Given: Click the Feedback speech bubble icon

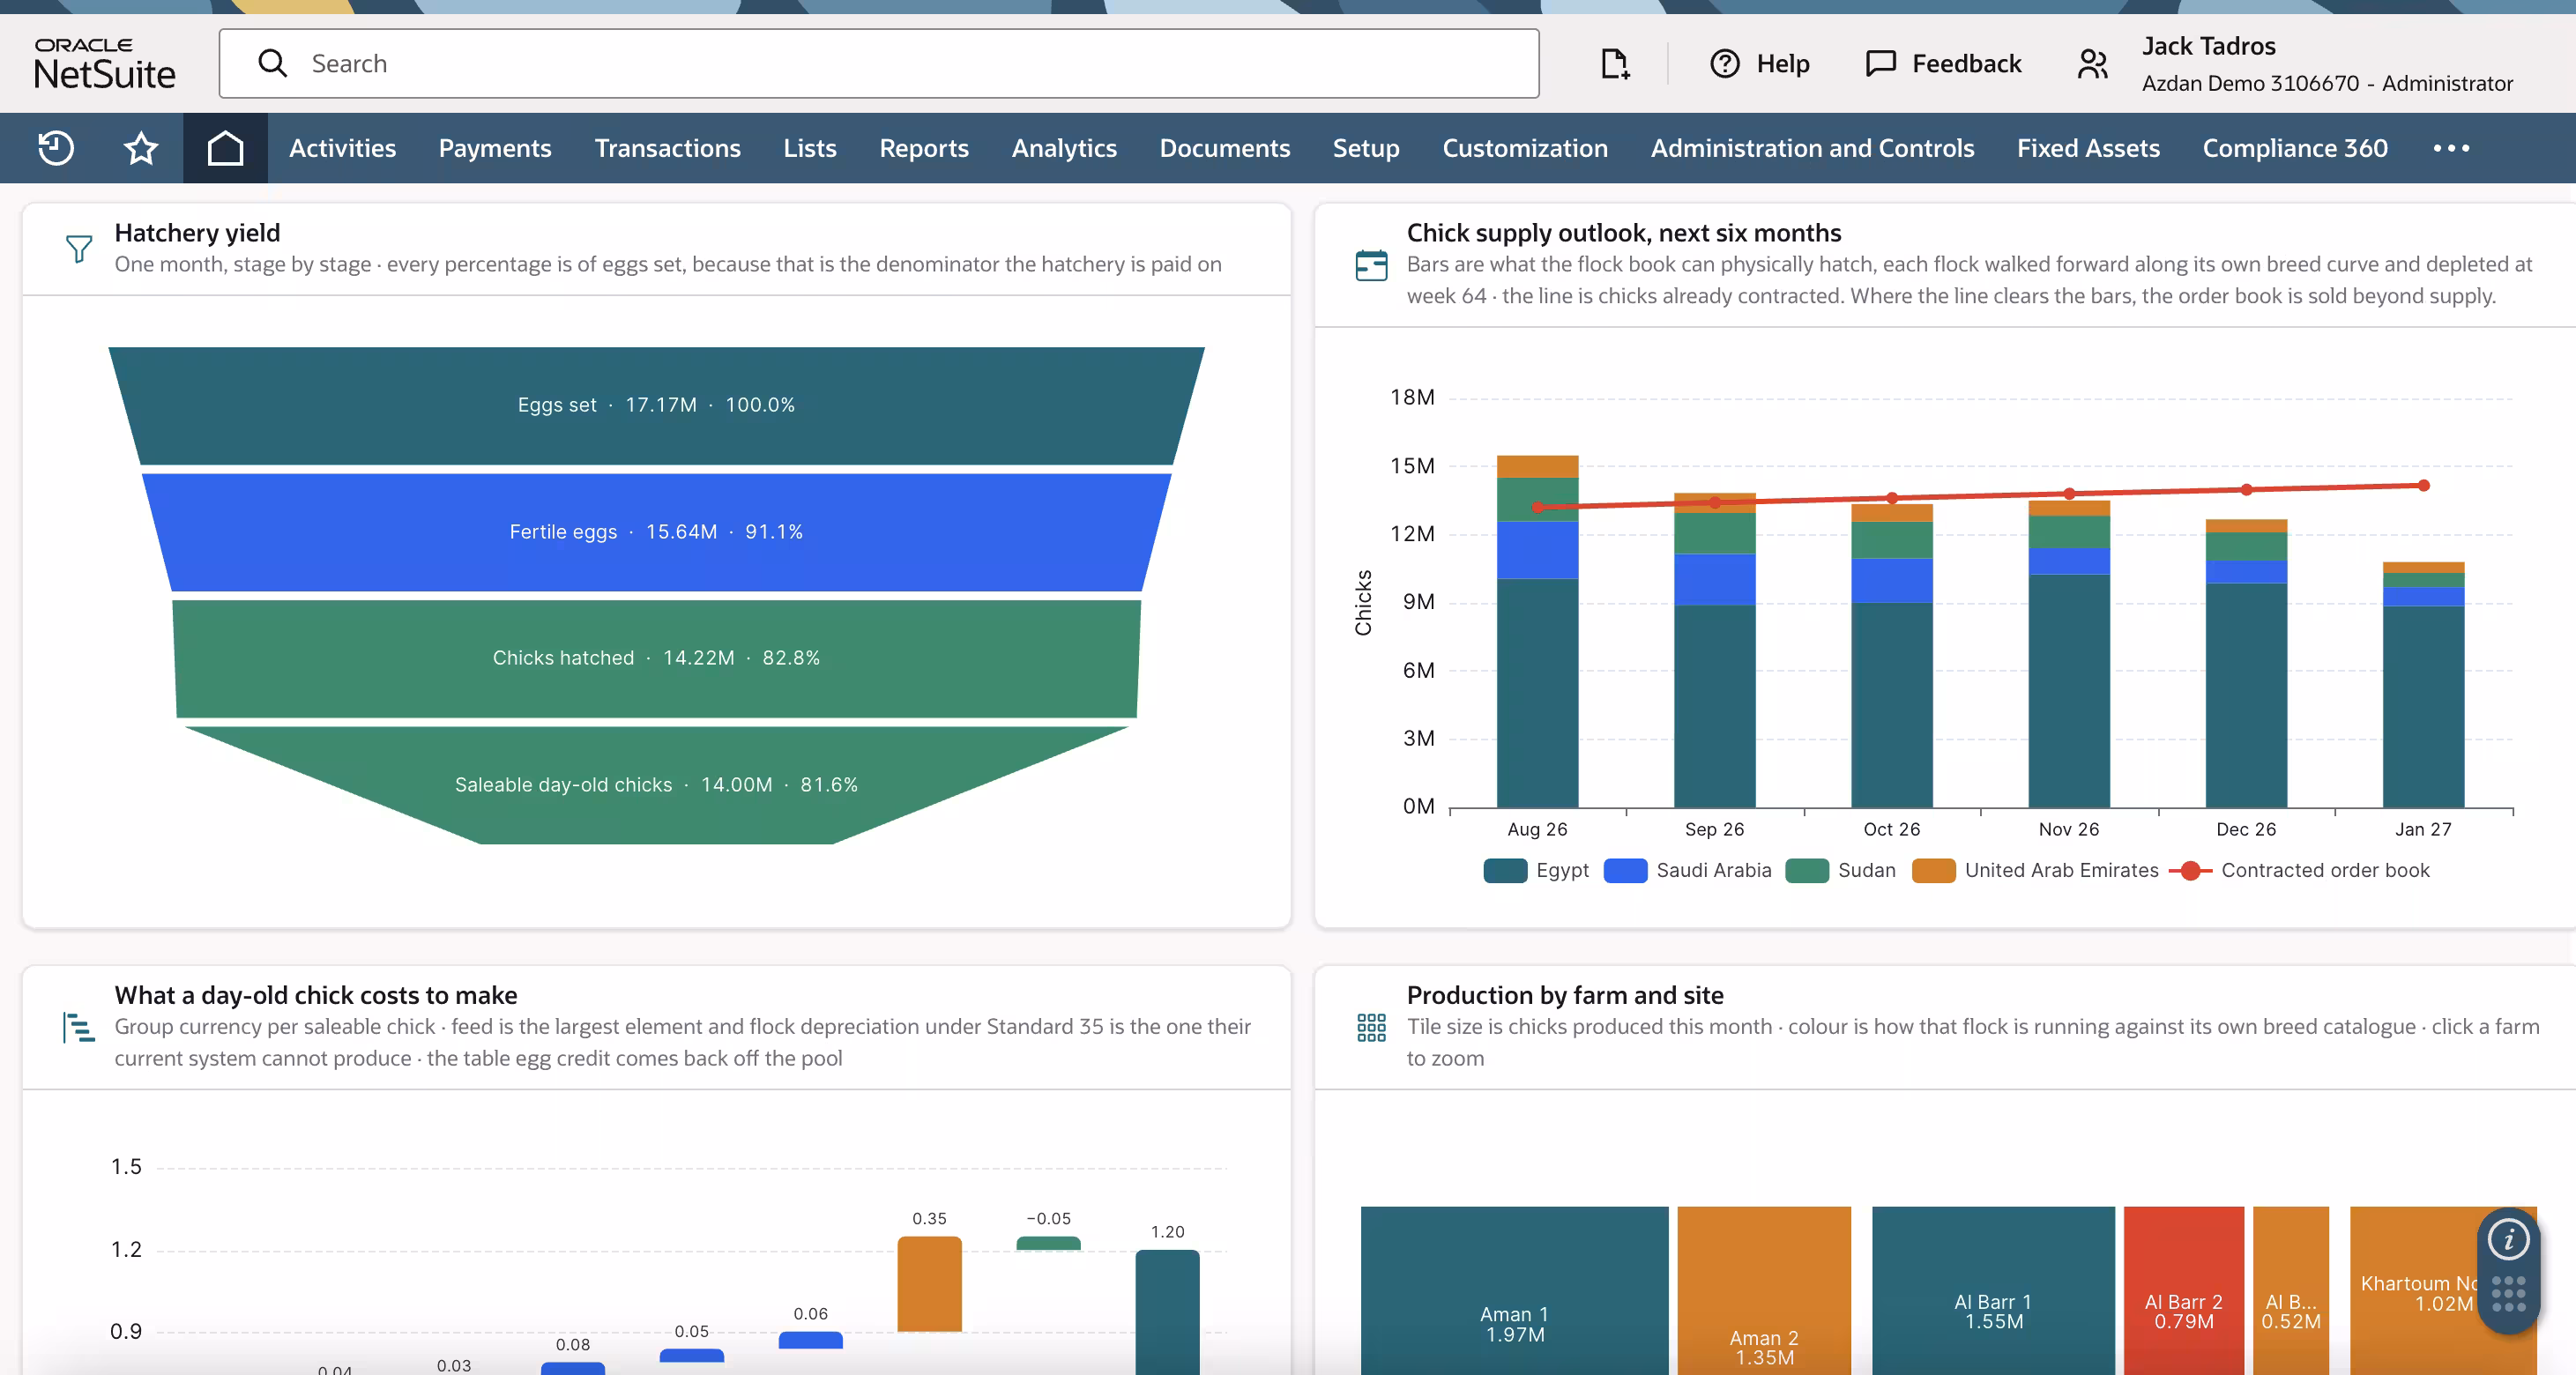Looking at the screenshot, I should point(1880,64).
